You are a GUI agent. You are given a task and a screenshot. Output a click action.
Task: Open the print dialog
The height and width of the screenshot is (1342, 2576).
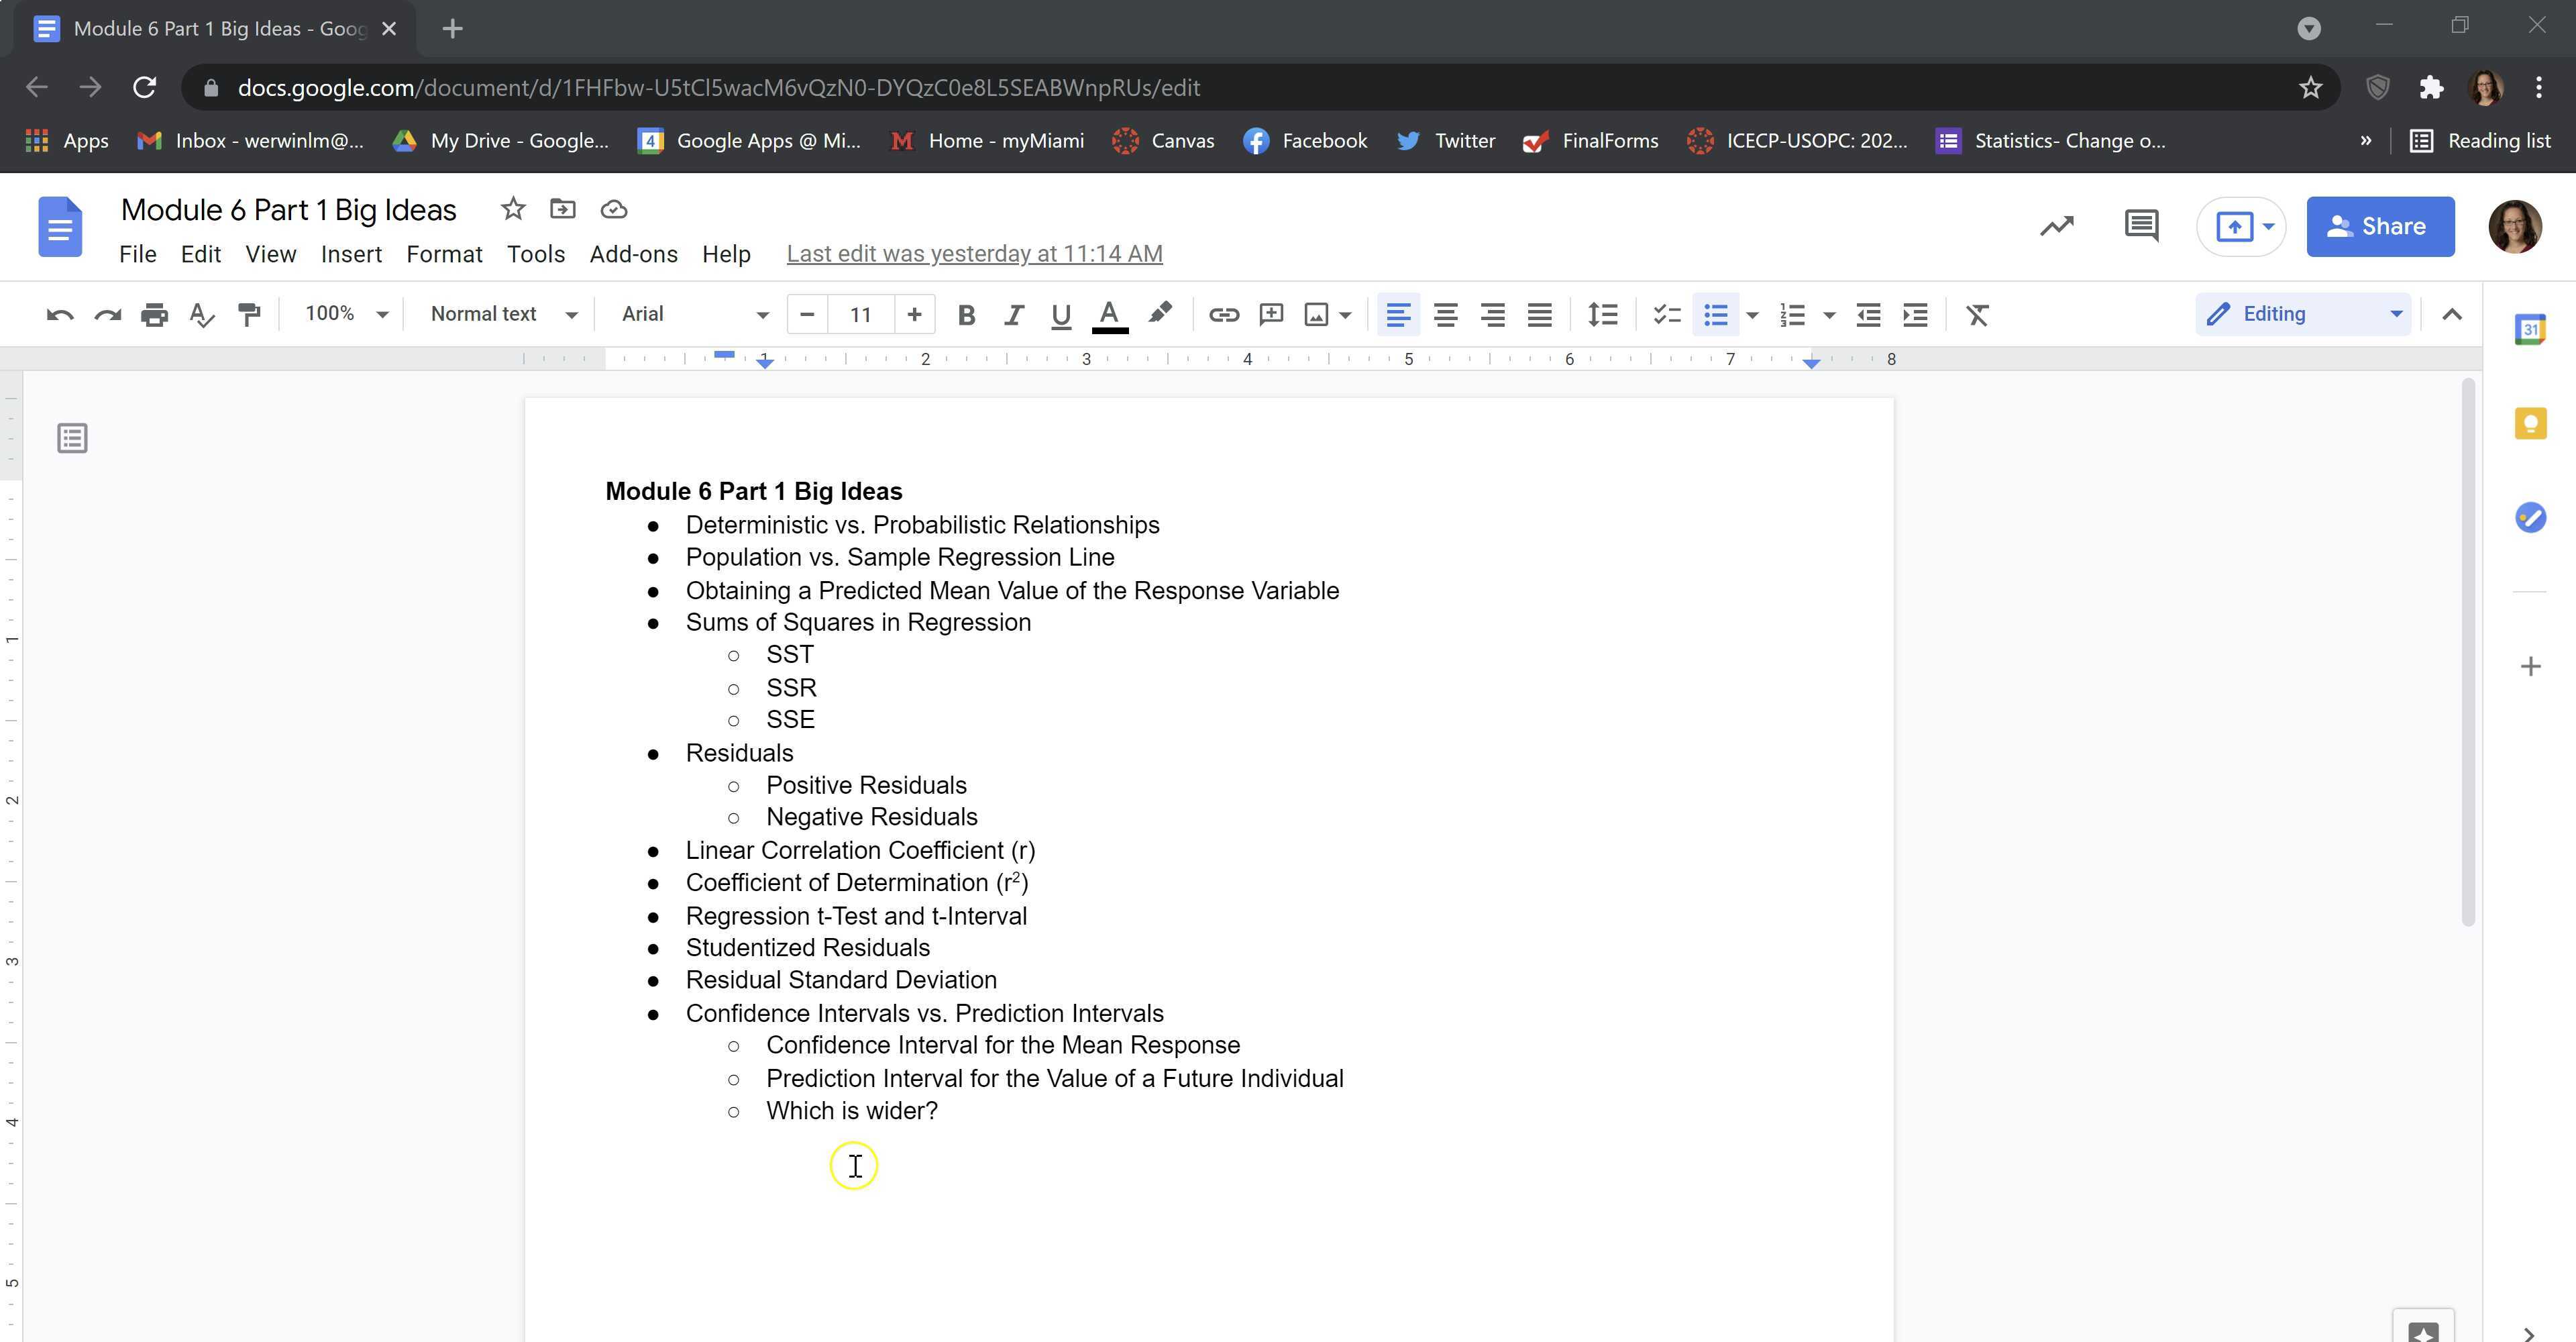point(154,314)
